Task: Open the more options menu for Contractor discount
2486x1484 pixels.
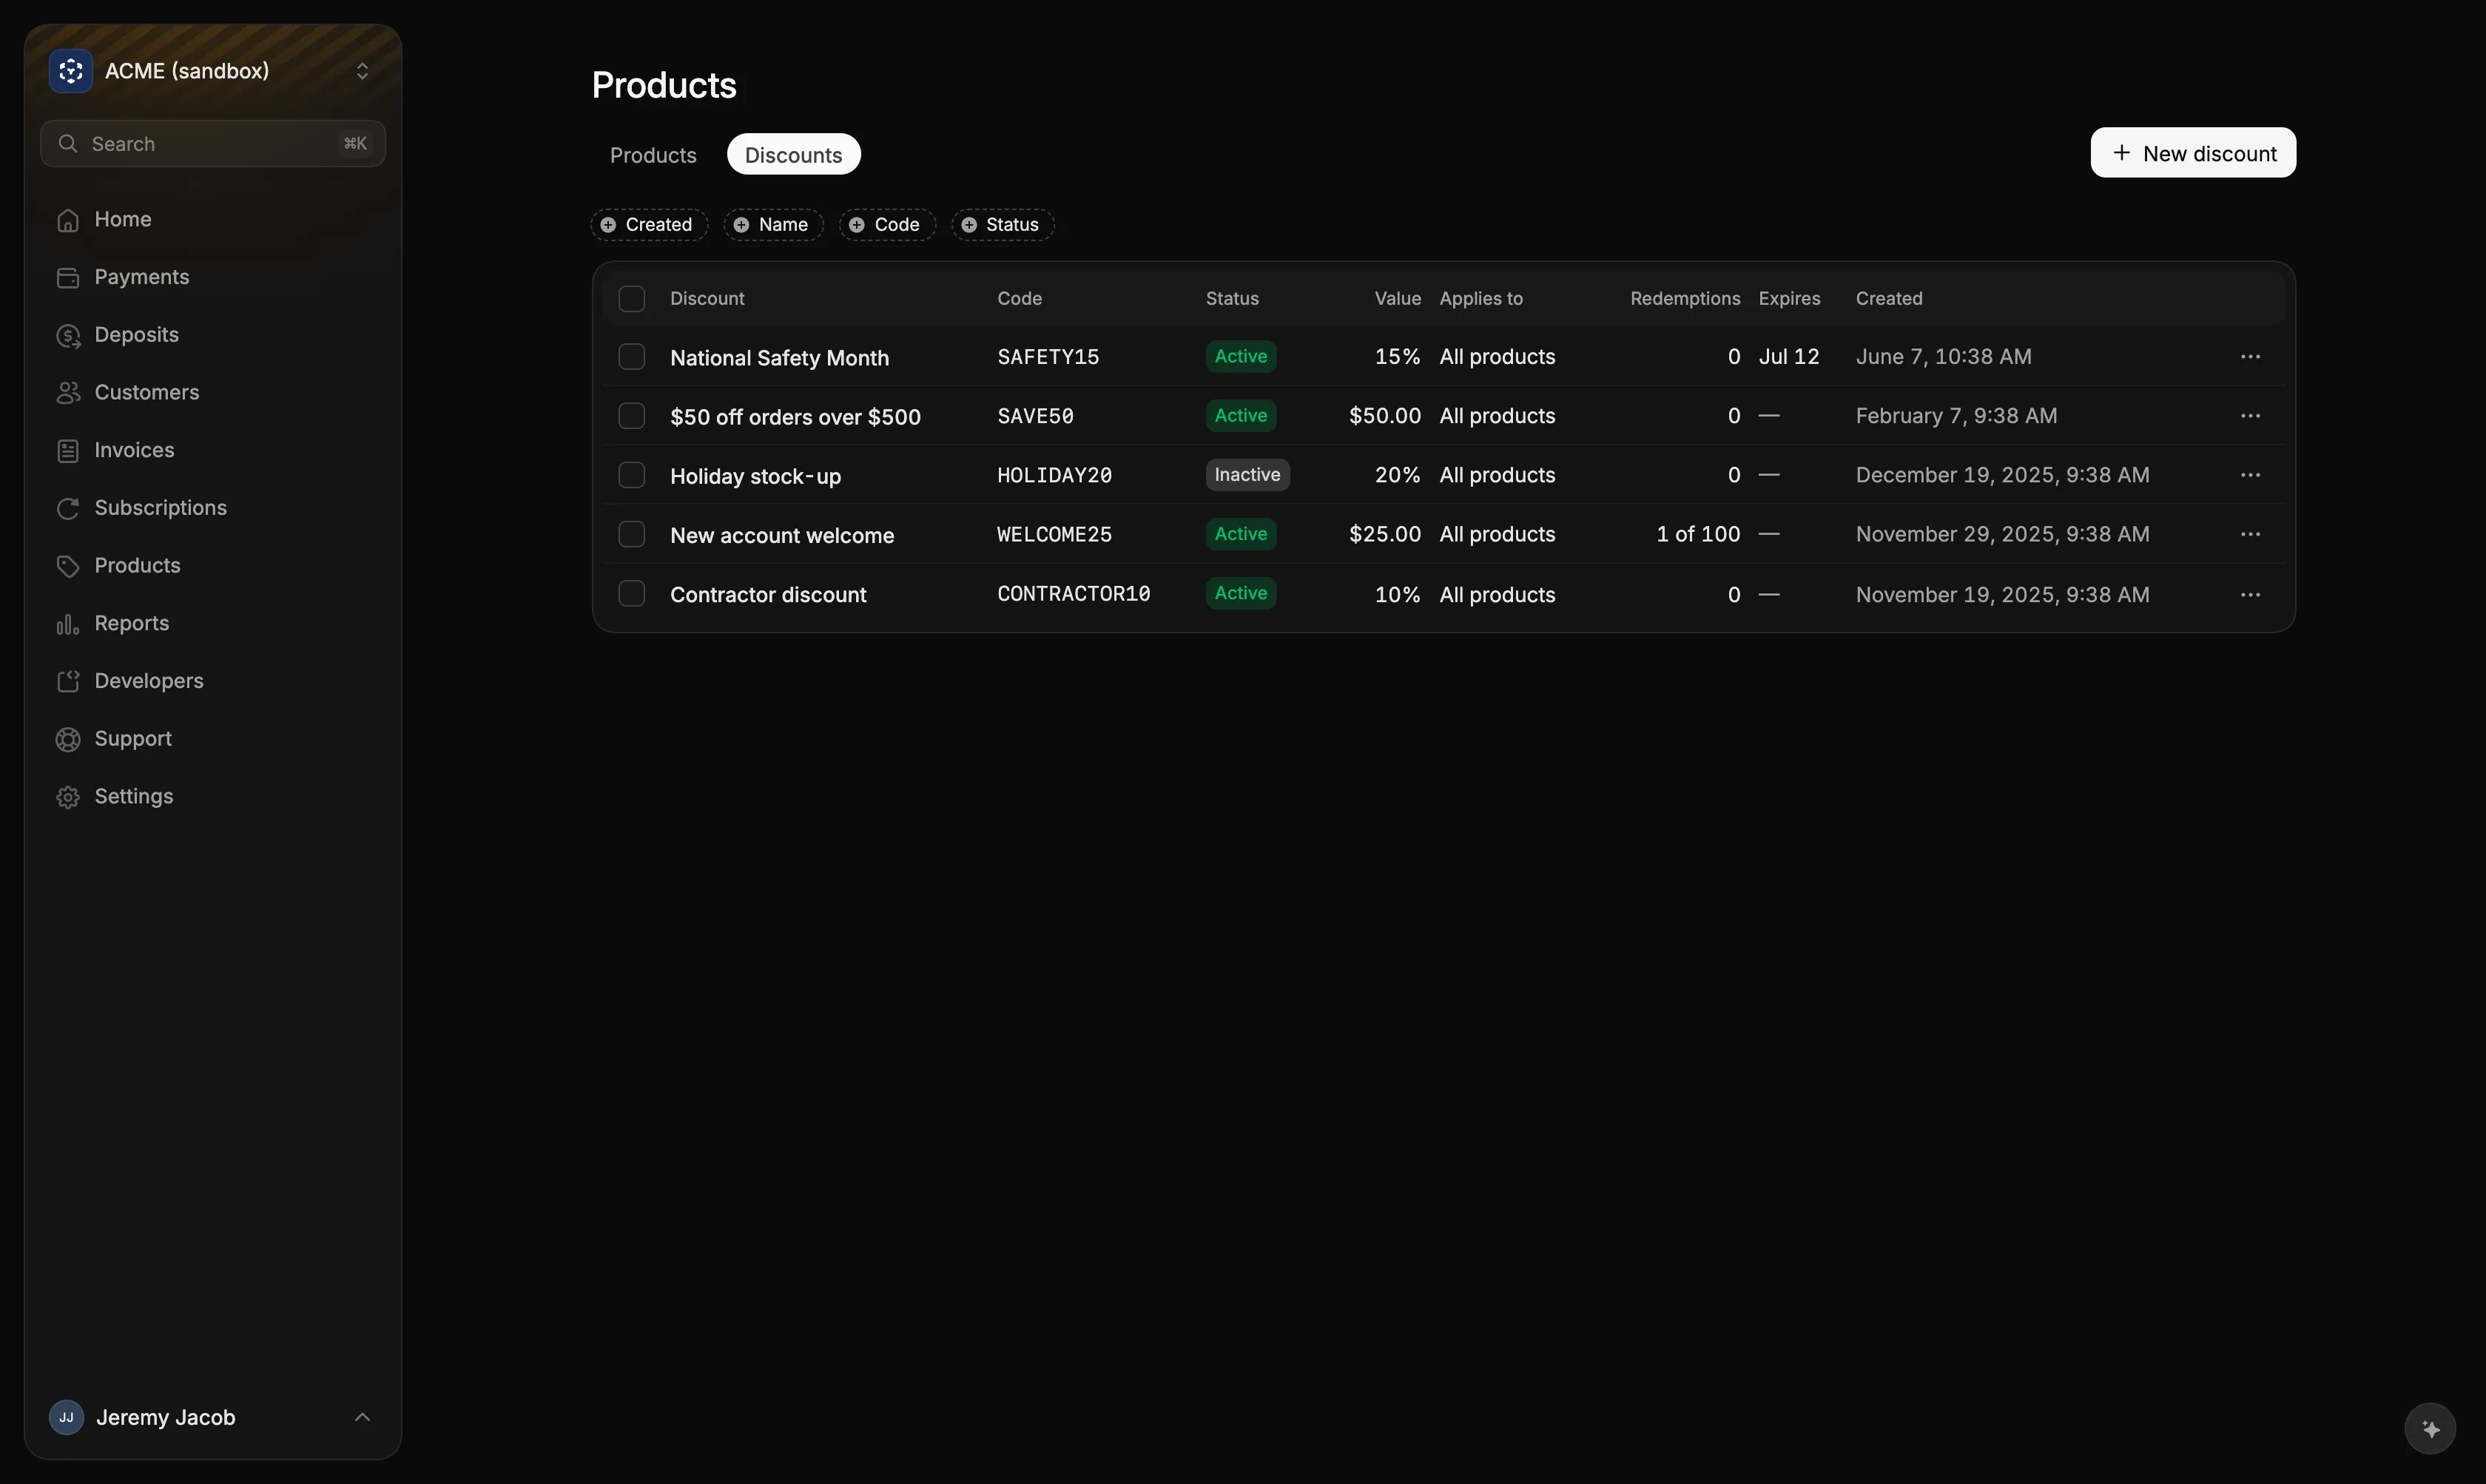Action: pos(2250,594)
